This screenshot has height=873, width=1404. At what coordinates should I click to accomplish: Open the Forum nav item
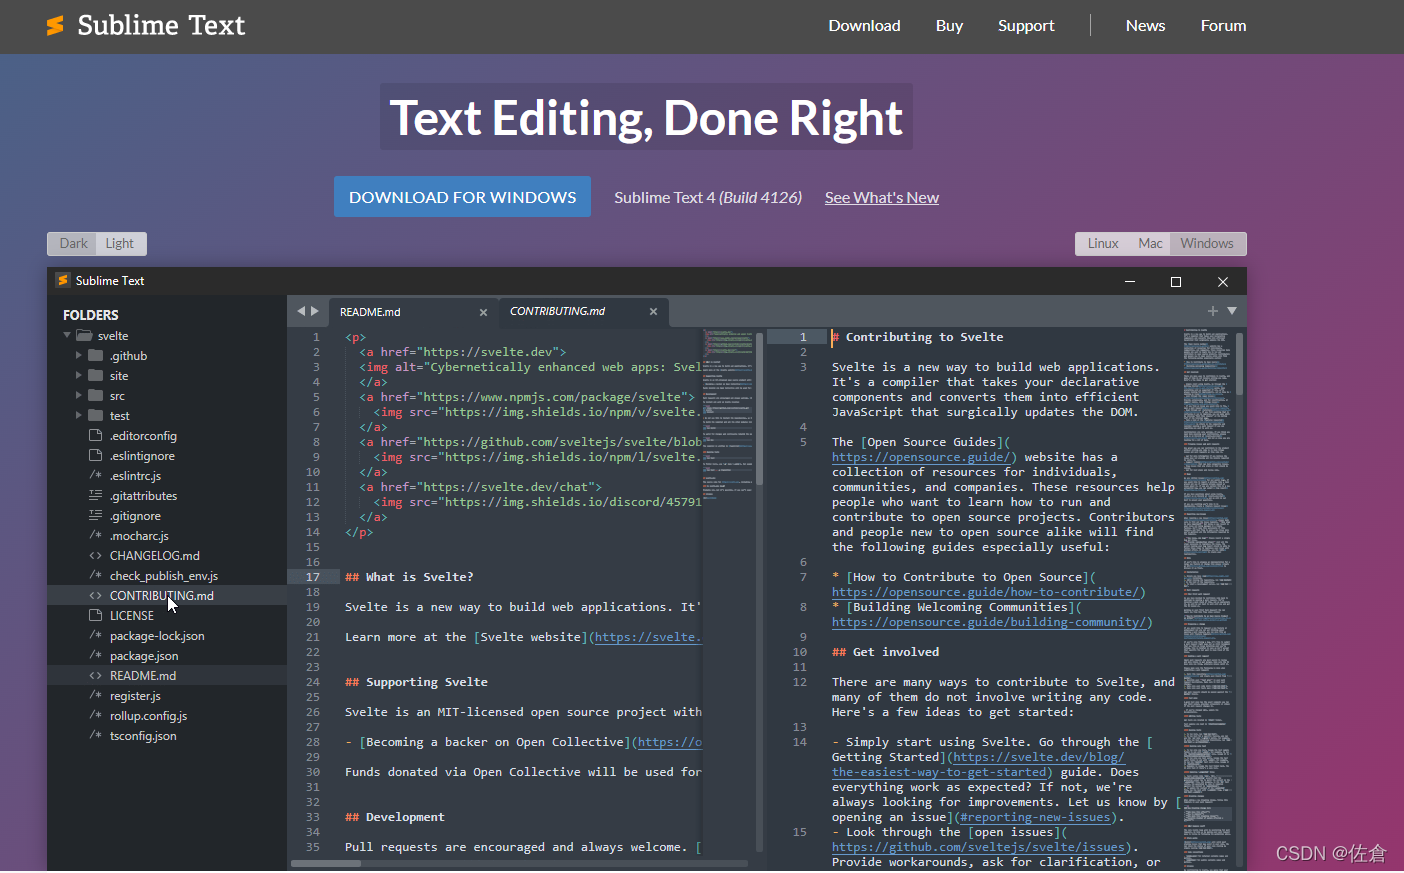[1223, 26]
